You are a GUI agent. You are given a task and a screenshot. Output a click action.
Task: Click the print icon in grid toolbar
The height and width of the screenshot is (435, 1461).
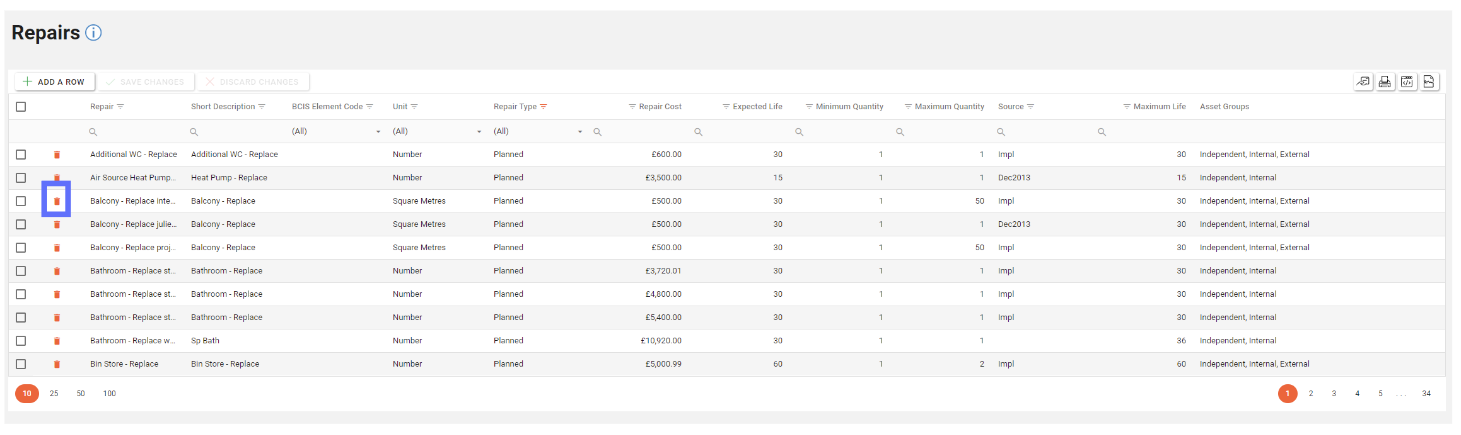[1385, 82]
